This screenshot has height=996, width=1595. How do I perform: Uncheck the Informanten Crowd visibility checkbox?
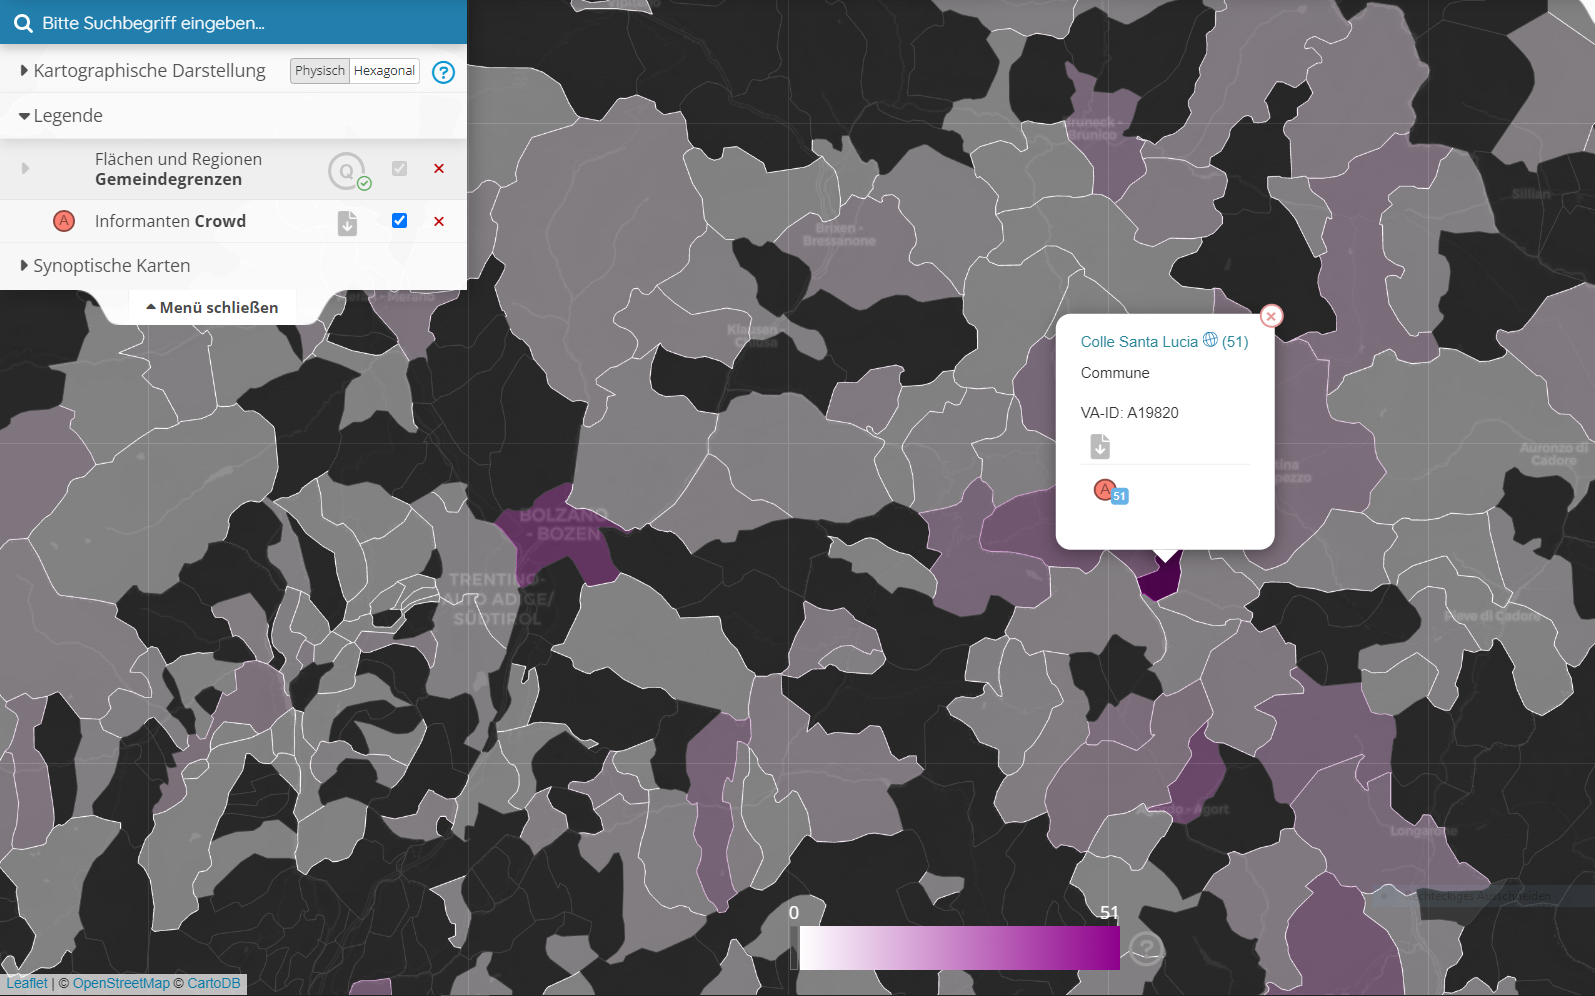click(399, 221)
